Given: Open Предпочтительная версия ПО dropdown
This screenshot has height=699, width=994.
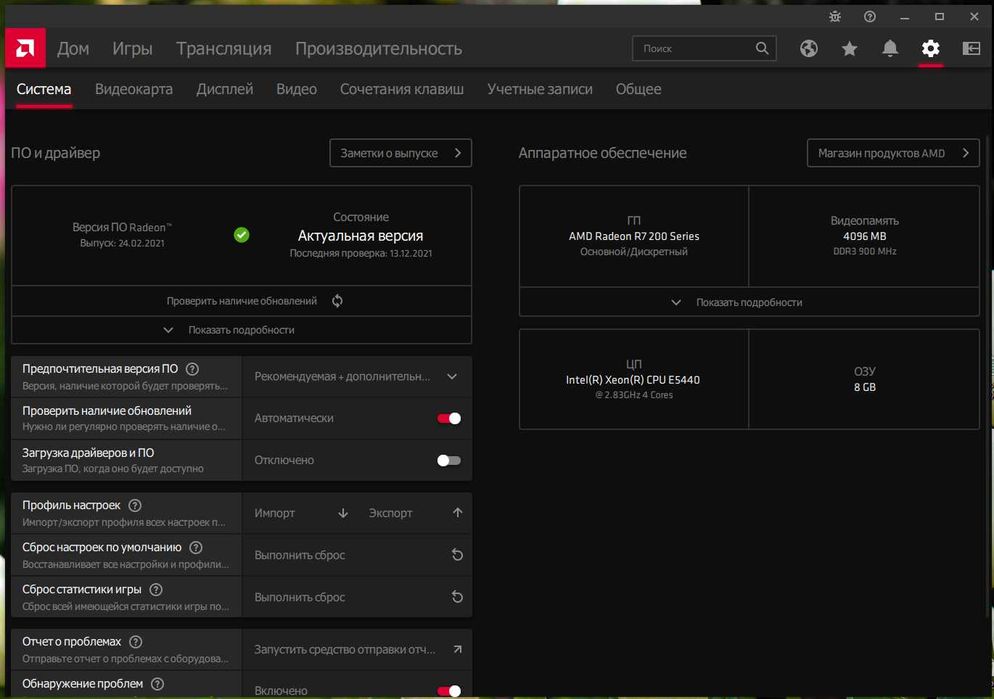Looking at the screenshot, I should (x=356, y=376).
